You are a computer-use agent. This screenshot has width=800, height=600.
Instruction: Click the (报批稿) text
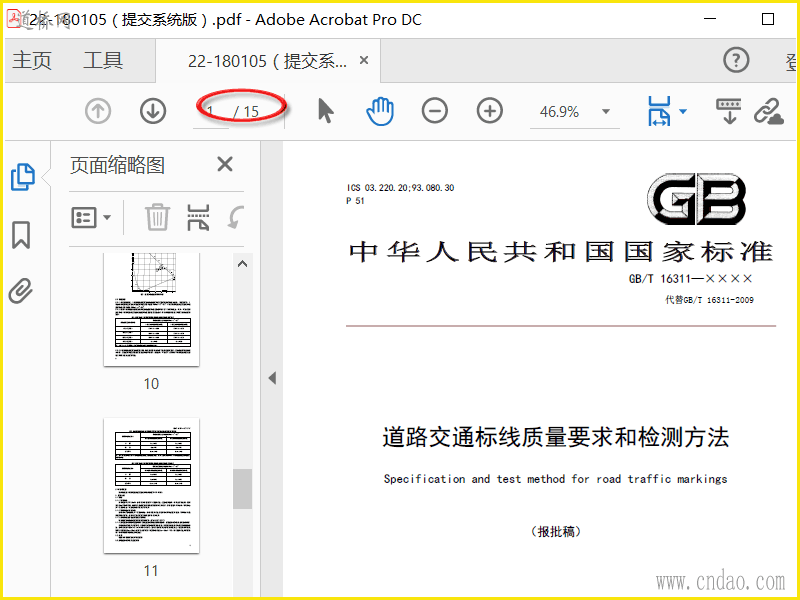coord(556,532)
